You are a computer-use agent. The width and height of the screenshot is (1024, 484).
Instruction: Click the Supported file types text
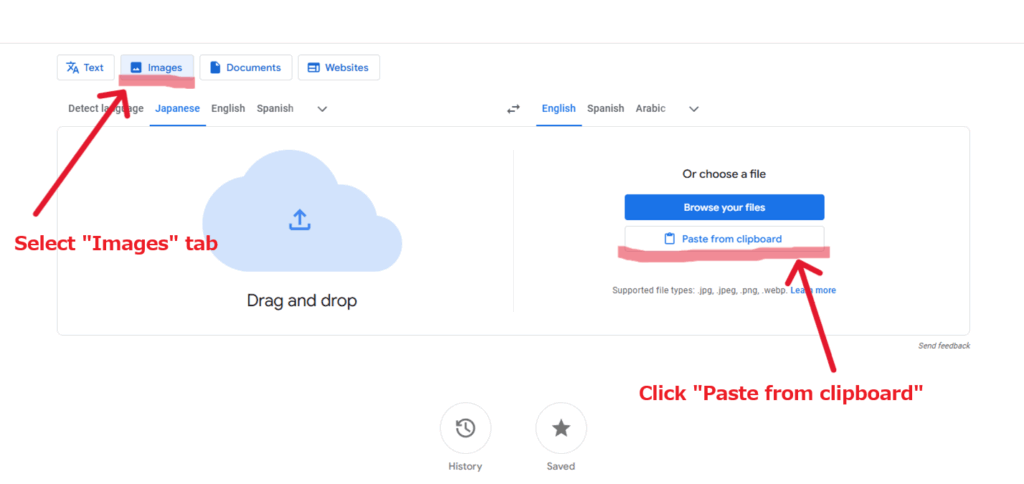700,290
